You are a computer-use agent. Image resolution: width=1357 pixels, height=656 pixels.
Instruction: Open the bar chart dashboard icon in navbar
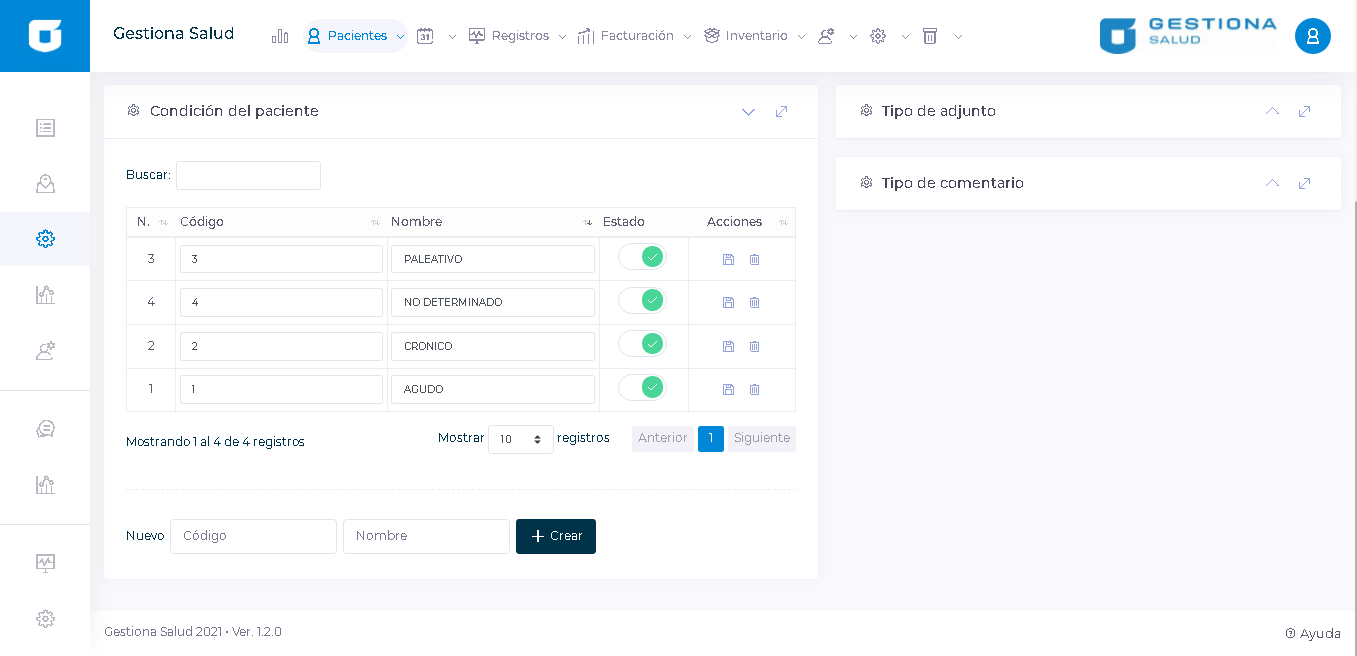pyautogui.click(x=280, y=36)
